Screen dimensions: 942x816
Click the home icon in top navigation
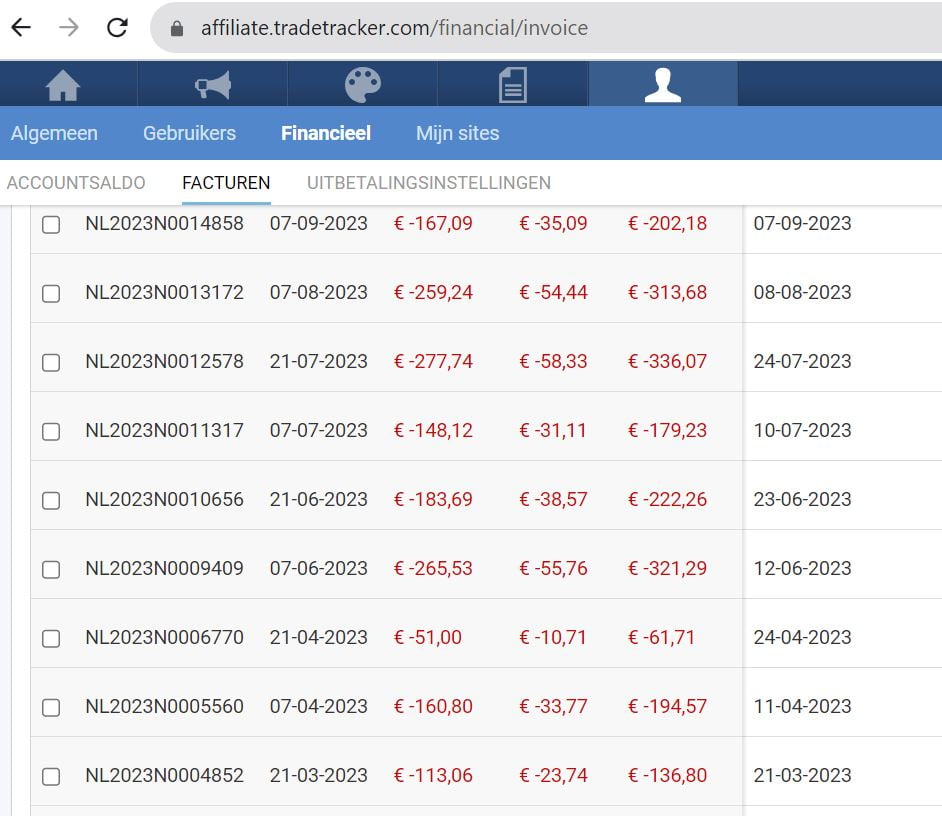pyautogui.click(x=63, y=86)
